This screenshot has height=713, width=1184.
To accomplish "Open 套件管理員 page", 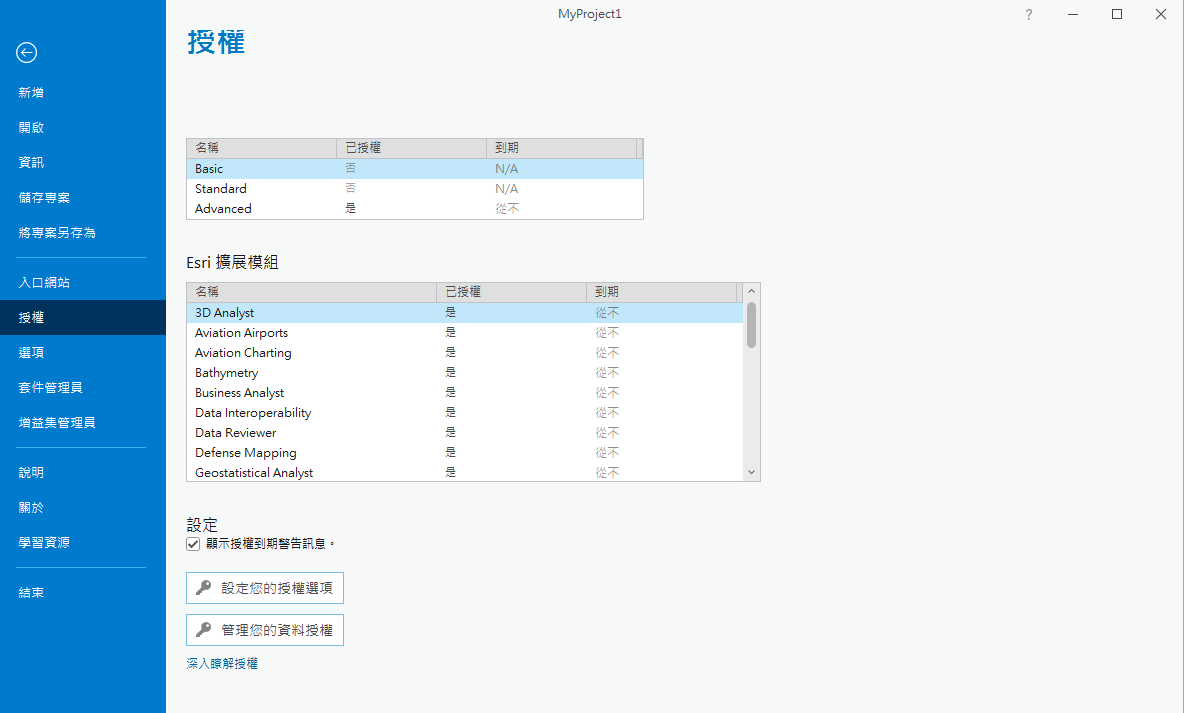I will tap(51, 387).
